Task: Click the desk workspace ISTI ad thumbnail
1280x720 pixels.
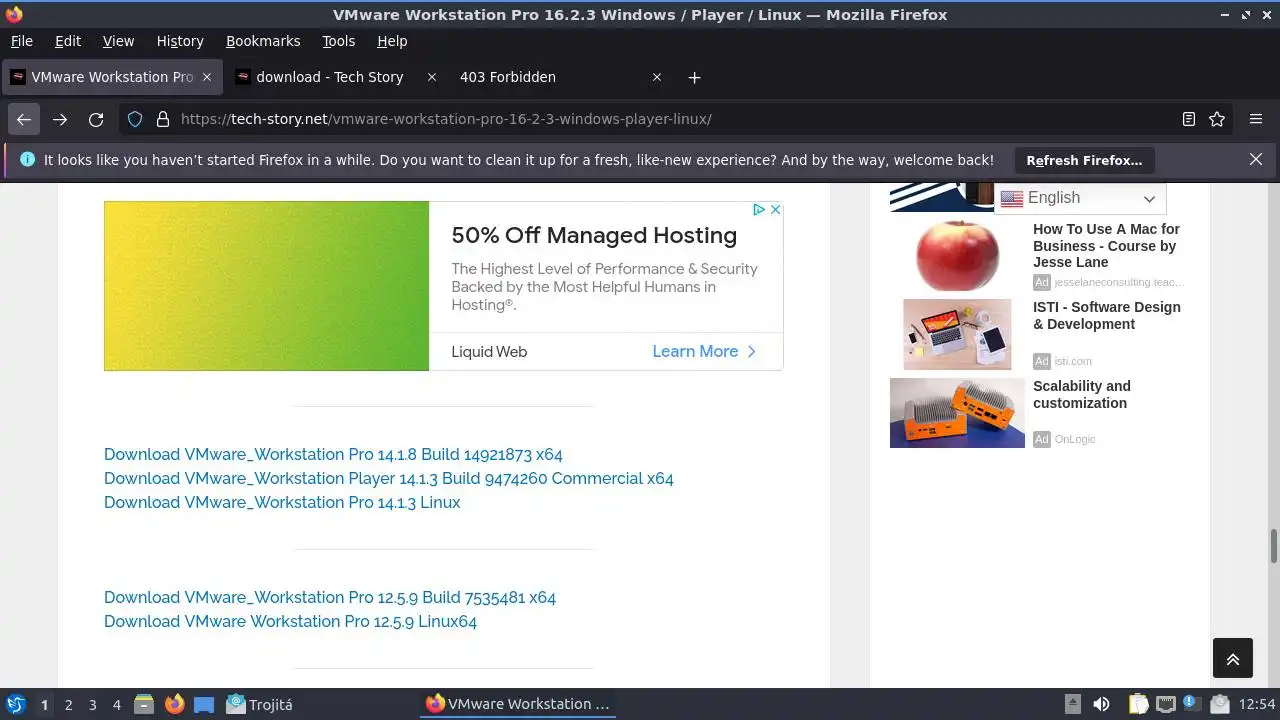Action: coord(957,334)
